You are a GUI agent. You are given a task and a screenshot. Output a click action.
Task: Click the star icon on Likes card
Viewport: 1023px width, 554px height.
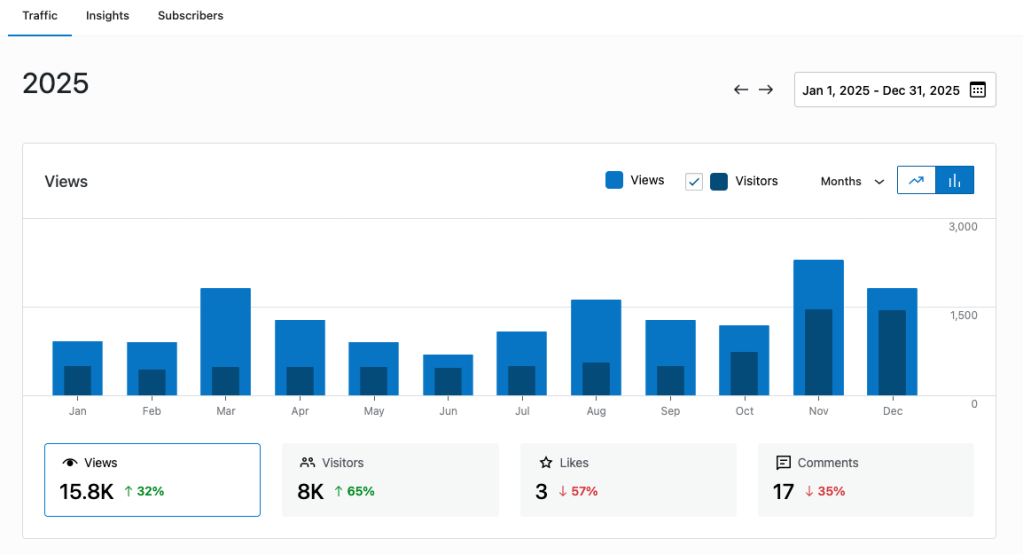(x=546, y=463)
